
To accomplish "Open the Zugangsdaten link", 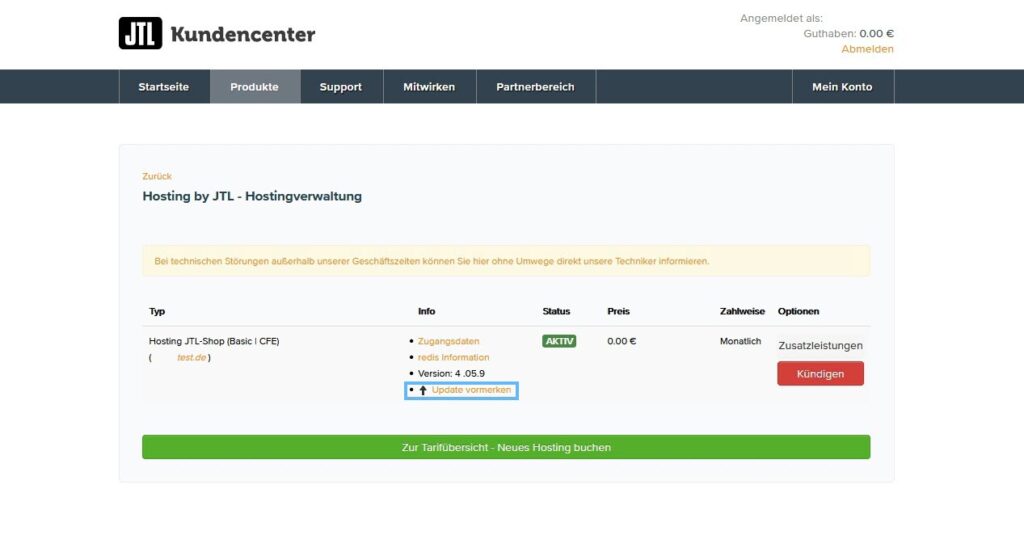I will pos(449,341).
